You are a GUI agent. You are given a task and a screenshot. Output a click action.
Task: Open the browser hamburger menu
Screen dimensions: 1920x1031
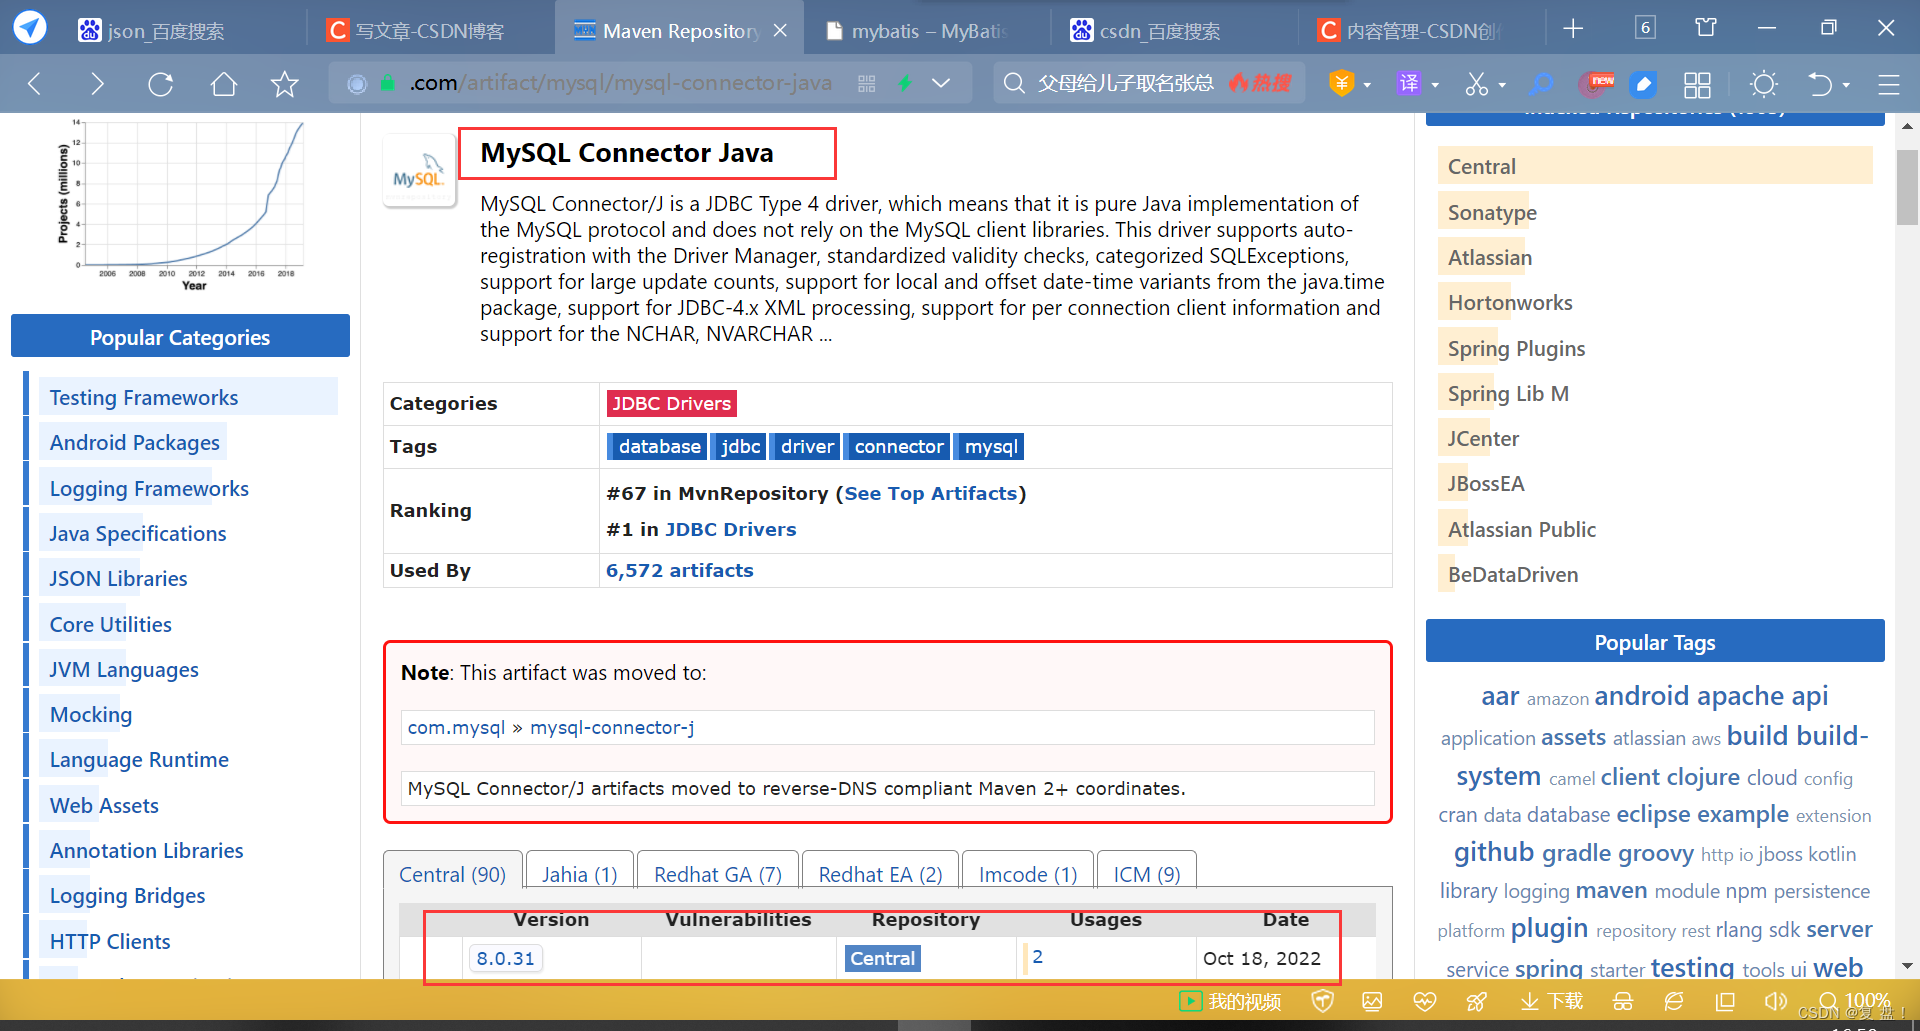[x=1888, y=84]
